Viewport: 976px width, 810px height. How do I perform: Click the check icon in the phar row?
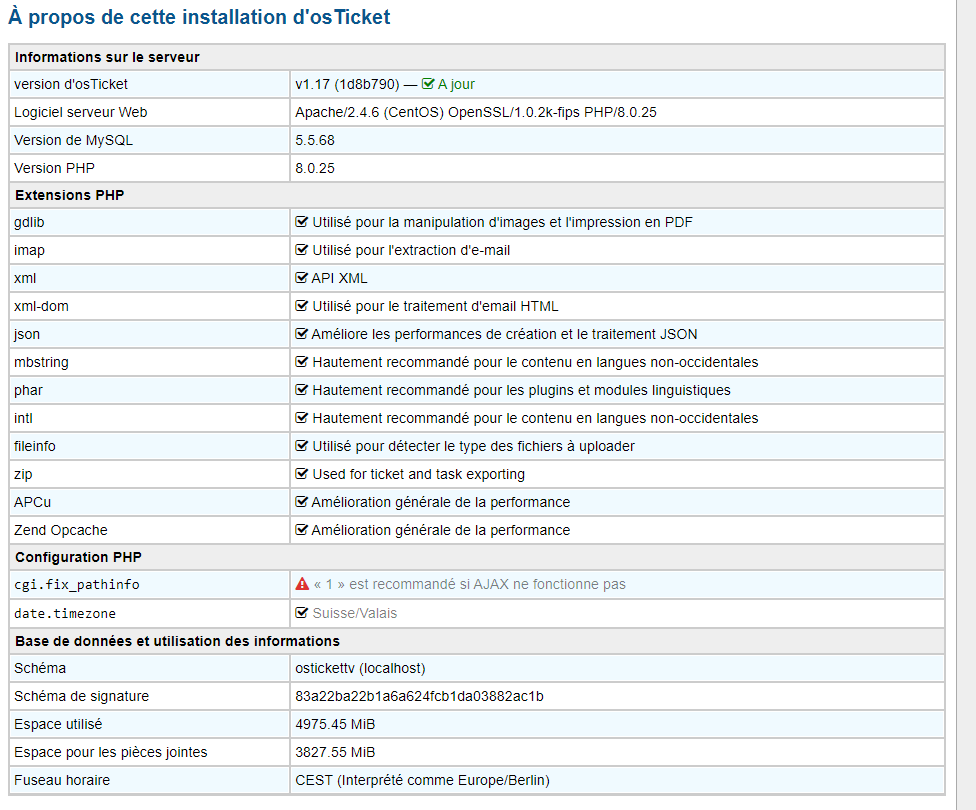coord(301,390)
